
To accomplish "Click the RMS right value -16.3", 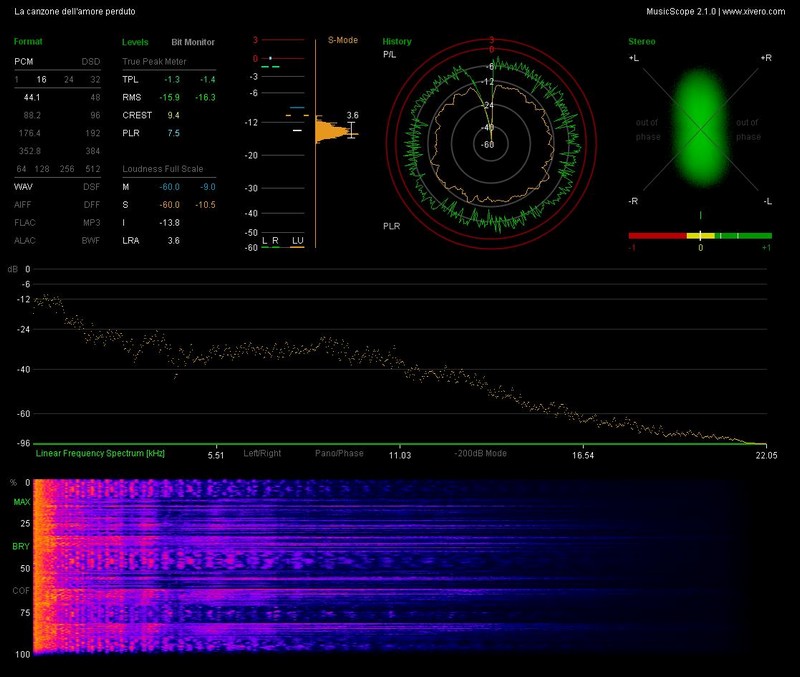I will [205, 97].
